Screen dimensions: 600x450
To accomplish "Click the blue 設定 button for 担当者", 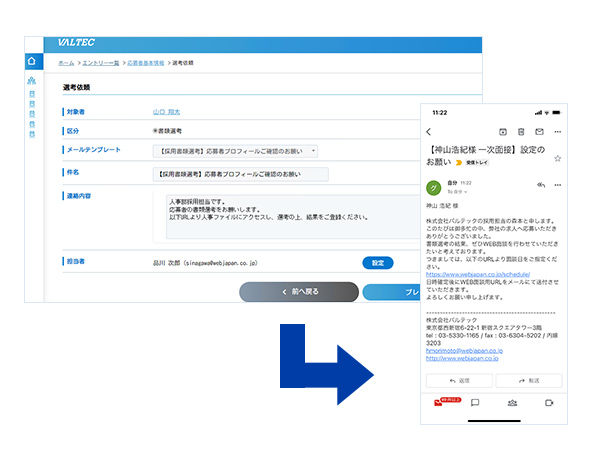I will click(x=378, y=263).
